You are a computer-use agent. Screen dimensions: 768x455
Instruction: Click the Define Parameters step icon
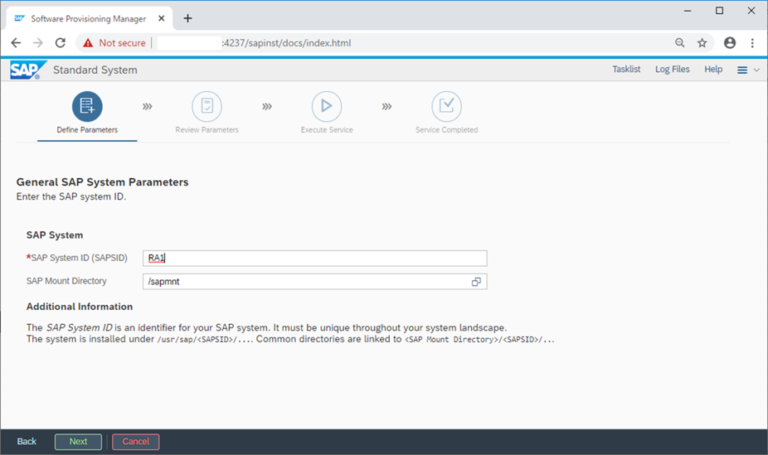(x=87, y=106)
